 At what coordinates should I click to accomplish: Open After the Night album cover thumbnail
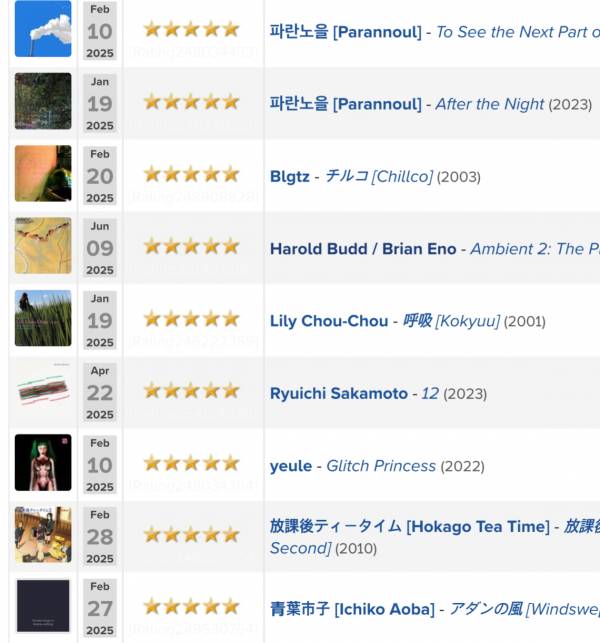(x=43, y=101)
